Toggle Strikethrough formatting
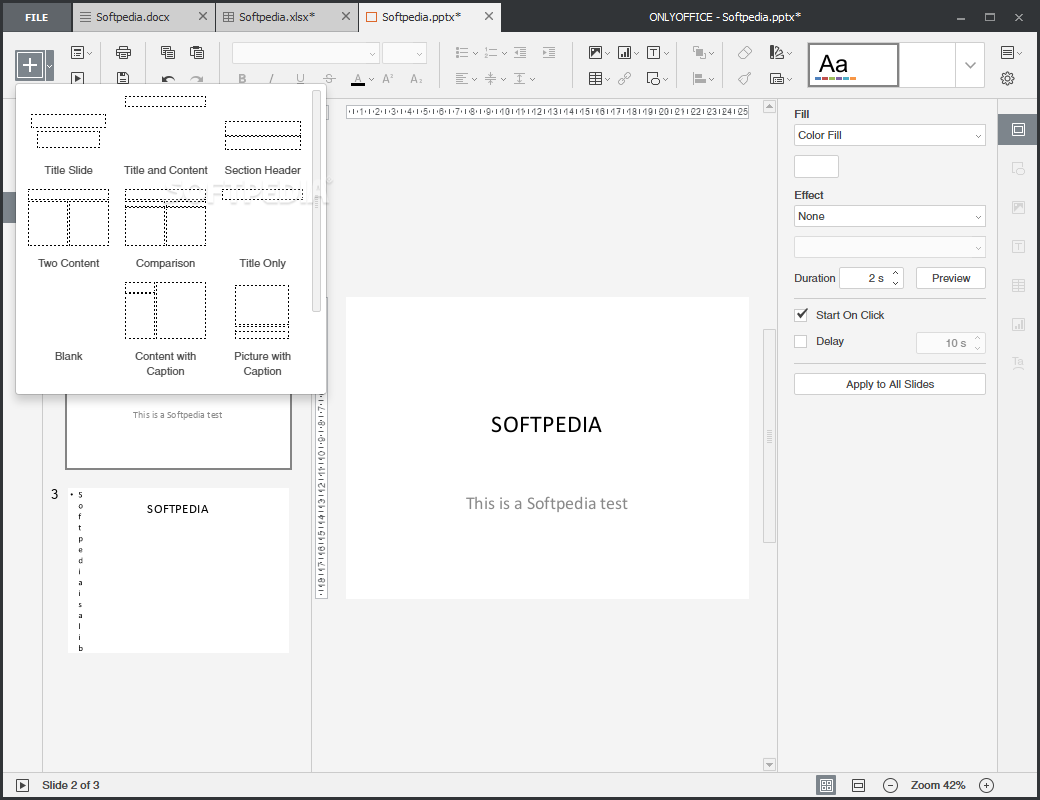This screenshot has height=800, width=1040. (329, 79)
